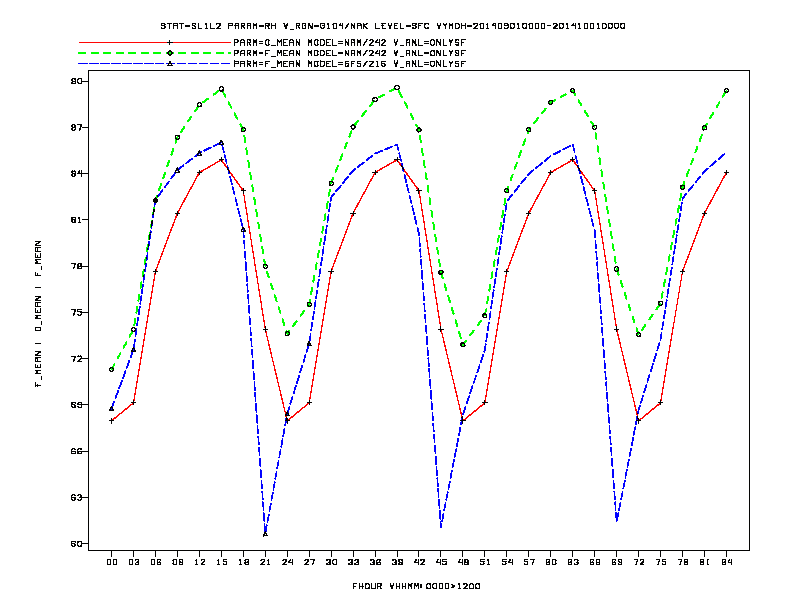
Task: Click green circle data point at hour 84
Action: point(726,91)
